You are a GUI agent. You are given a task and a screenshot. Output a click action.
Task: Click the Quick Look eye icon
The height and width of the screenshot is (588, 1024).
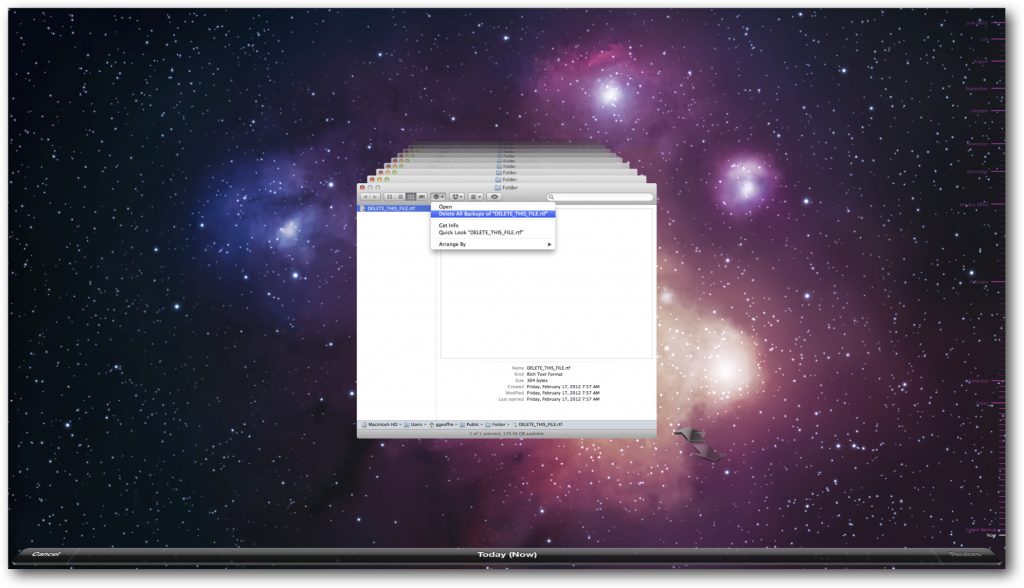pos(494,197)
